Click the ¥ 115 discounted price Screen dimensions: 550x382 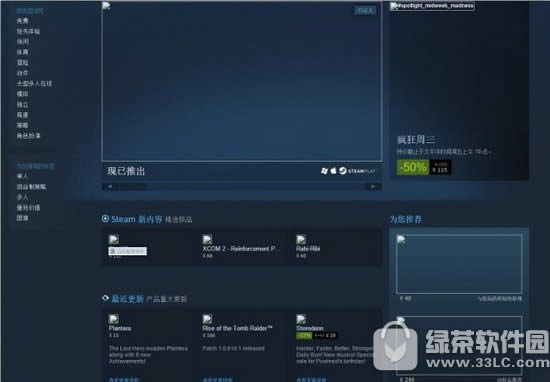pos(440,170)
